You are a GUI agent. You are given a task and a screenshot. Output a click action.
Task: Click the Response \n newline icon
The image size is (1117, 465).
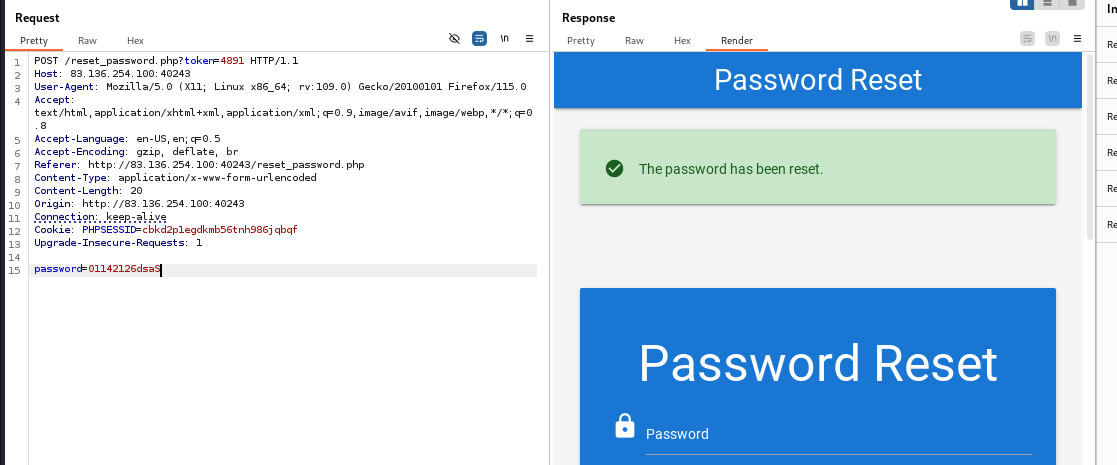tap(1052, 38)
